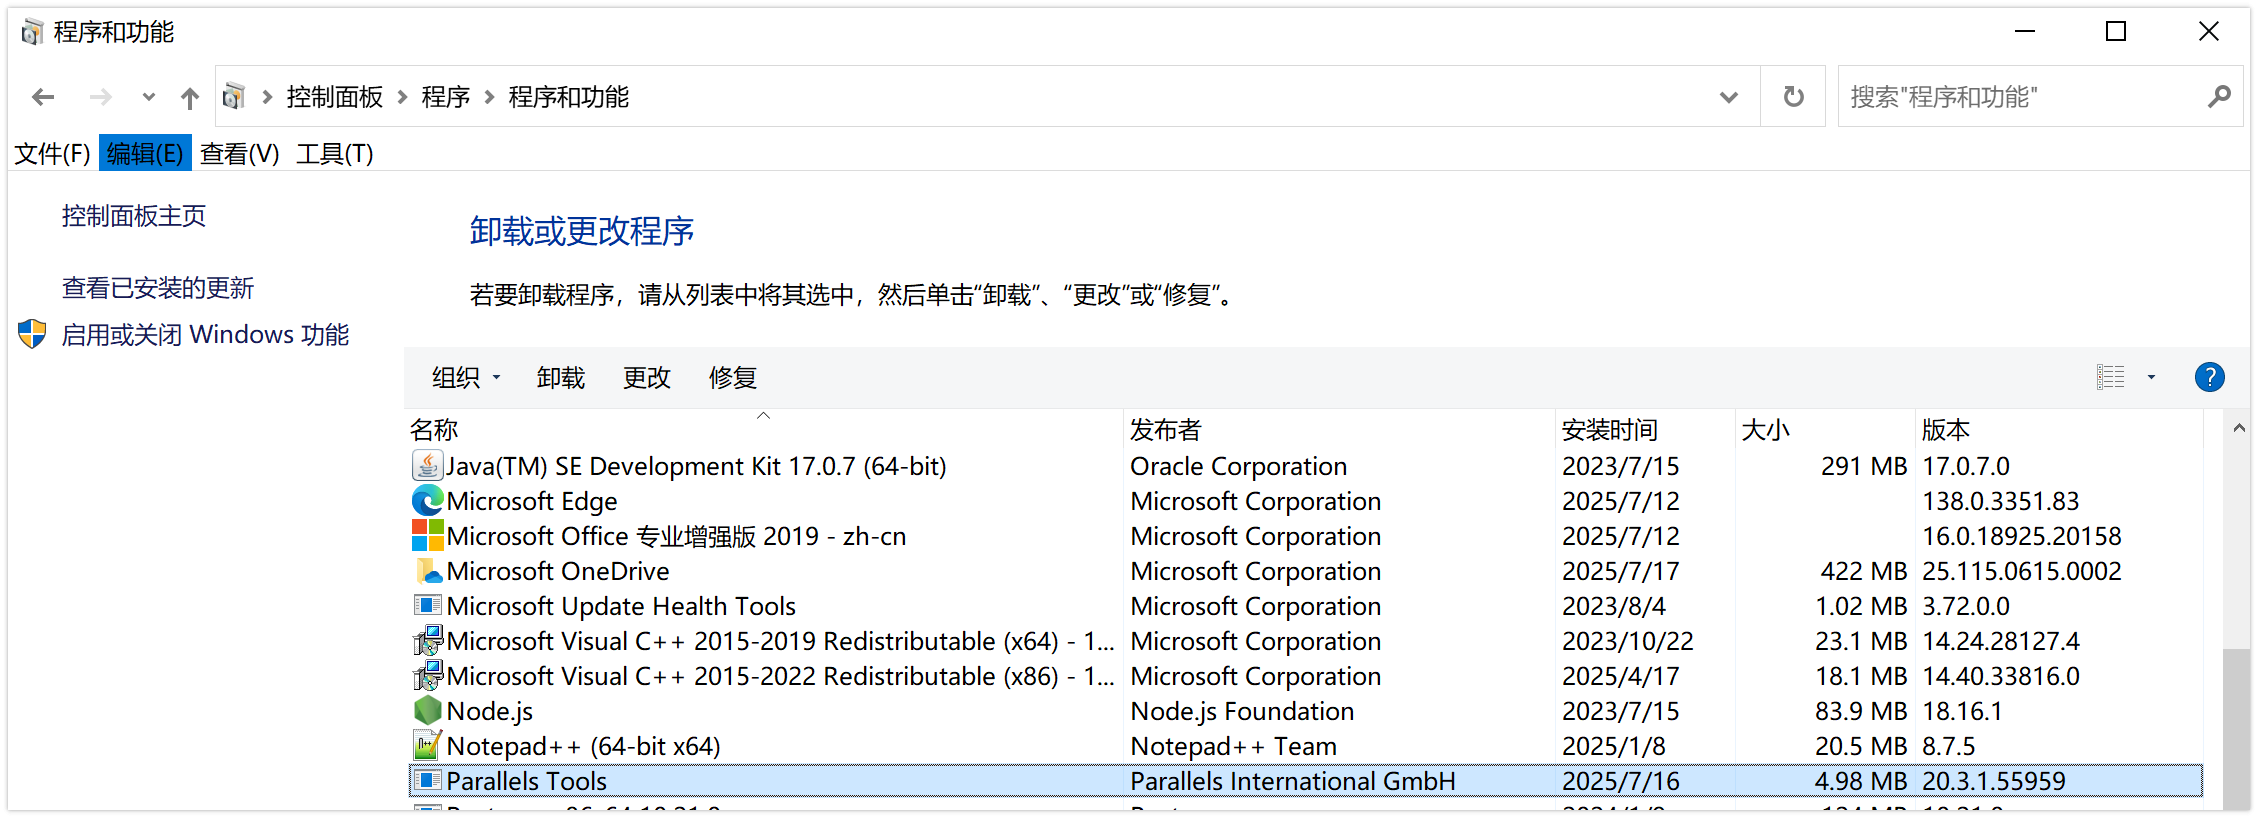
Task: Click the 修复 button
Action: 733,377
